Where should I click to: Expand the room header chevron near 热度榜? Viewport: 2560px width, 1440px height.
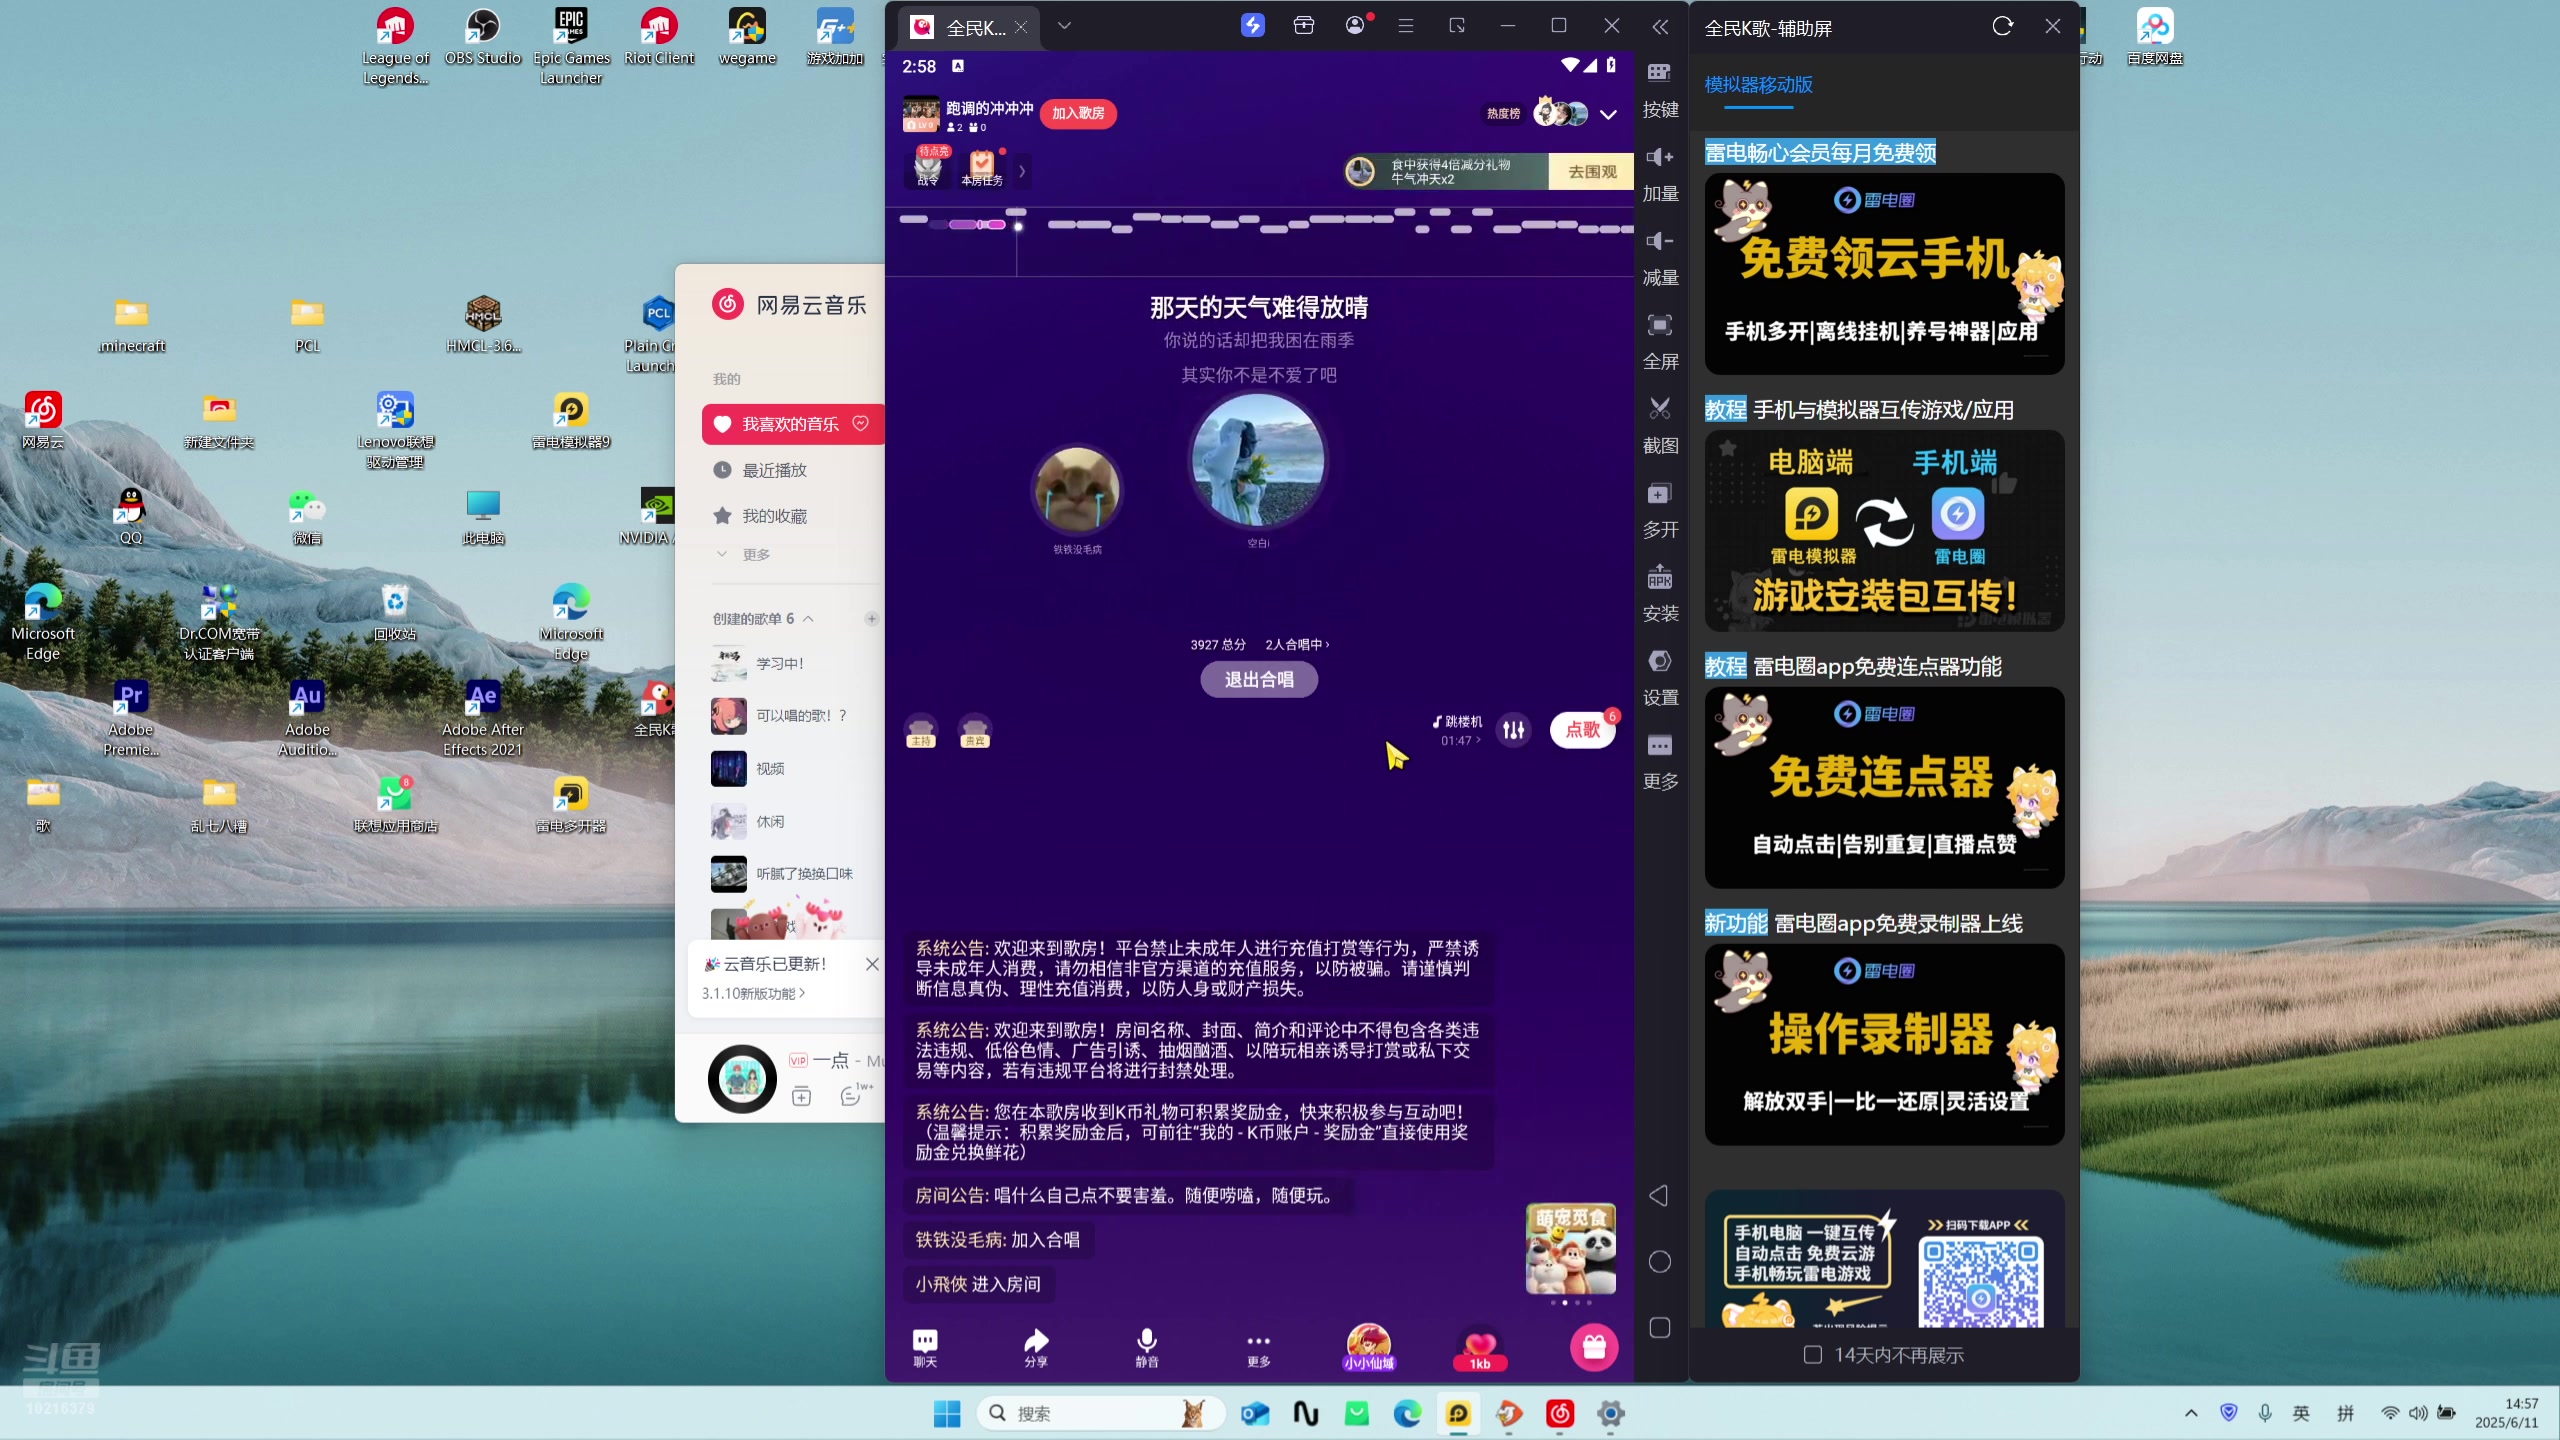(x=1608, y=114)
